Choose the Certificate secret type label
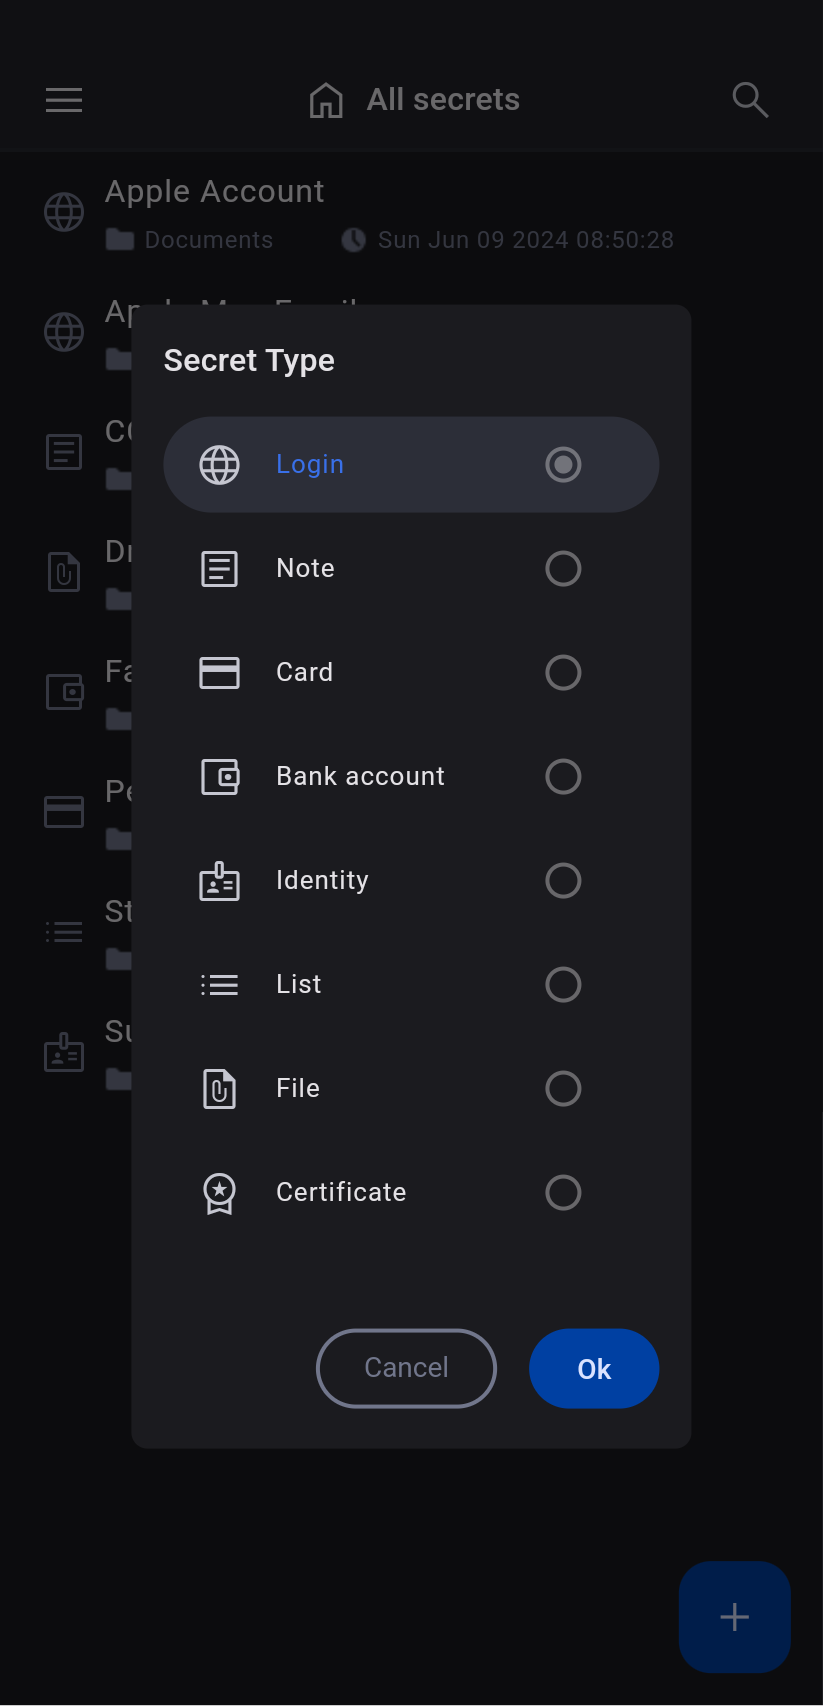Viewport: 823px width, 1706px height. point(341,1192)
